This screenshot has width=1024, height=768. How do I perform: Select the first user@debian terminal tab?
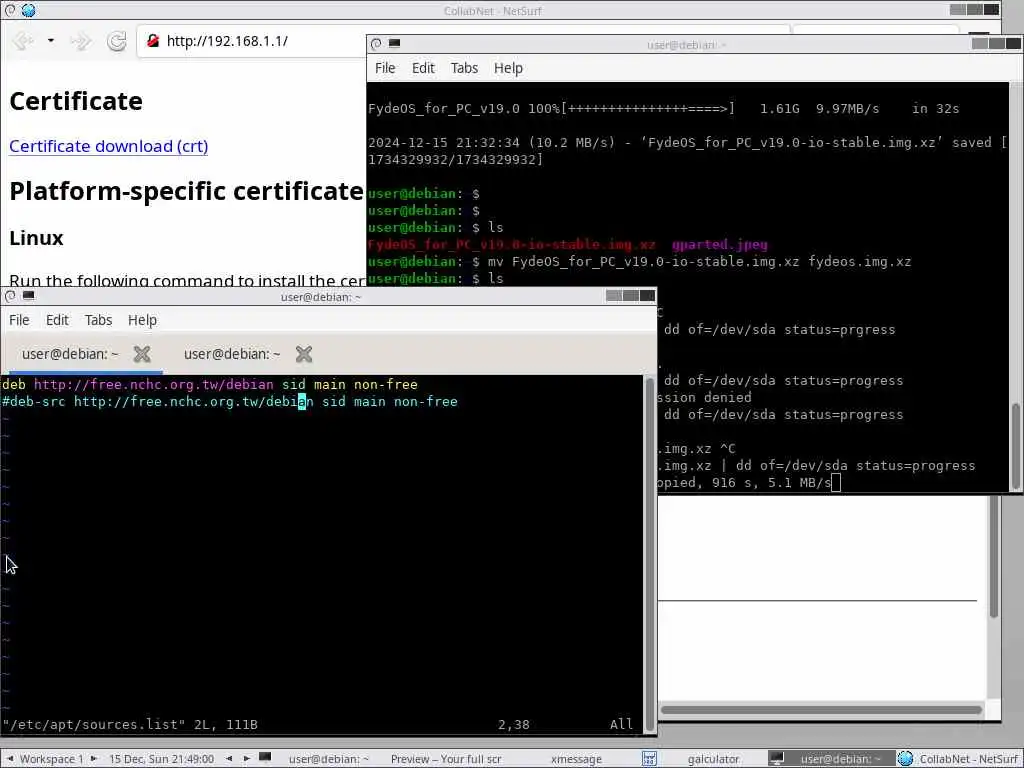click(70, 354)
